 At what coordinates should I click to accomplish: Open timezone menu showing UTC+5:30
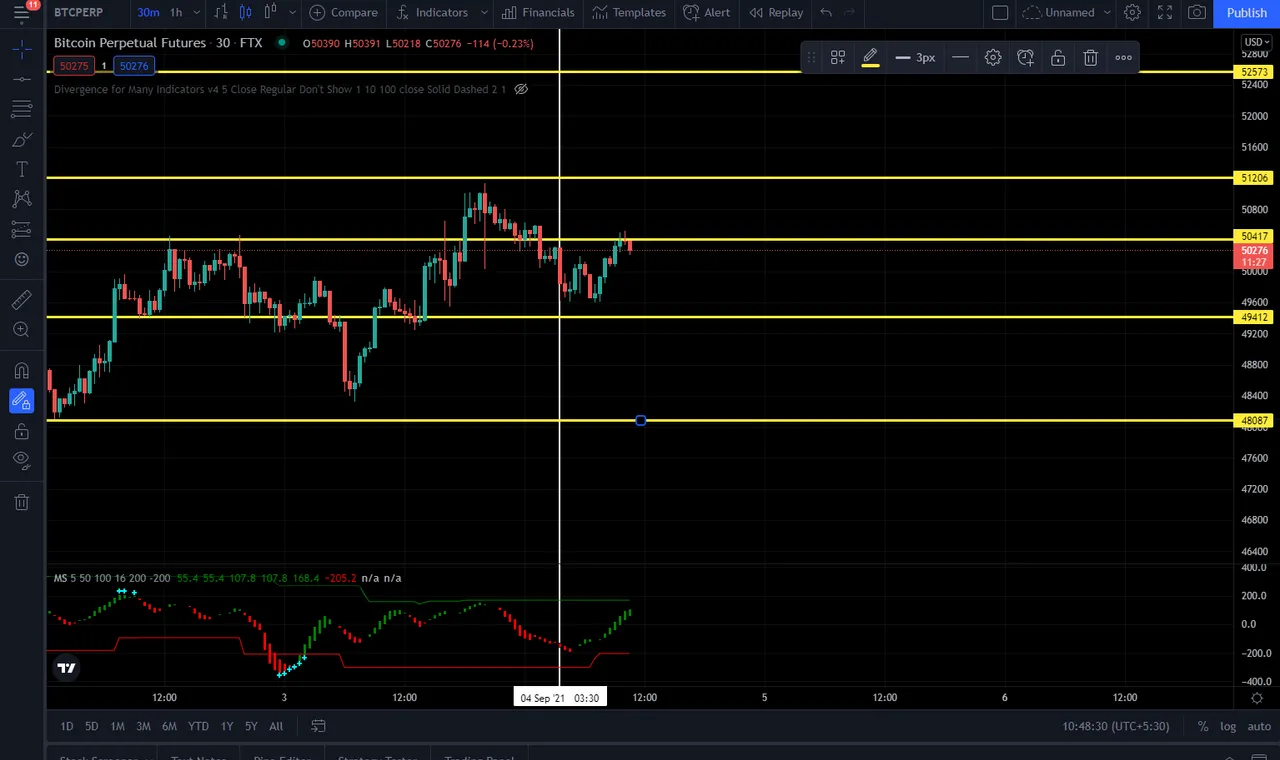click(1116, 726)
